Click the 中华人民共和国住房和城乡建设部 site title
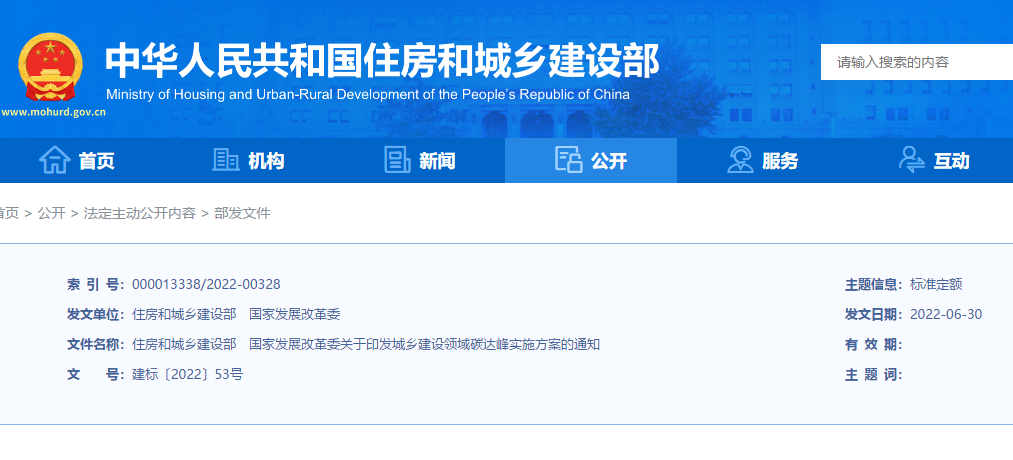Image resolution: width=1013 pixels, height=460 pixels. pyautogui.click(x=382, y=62)
